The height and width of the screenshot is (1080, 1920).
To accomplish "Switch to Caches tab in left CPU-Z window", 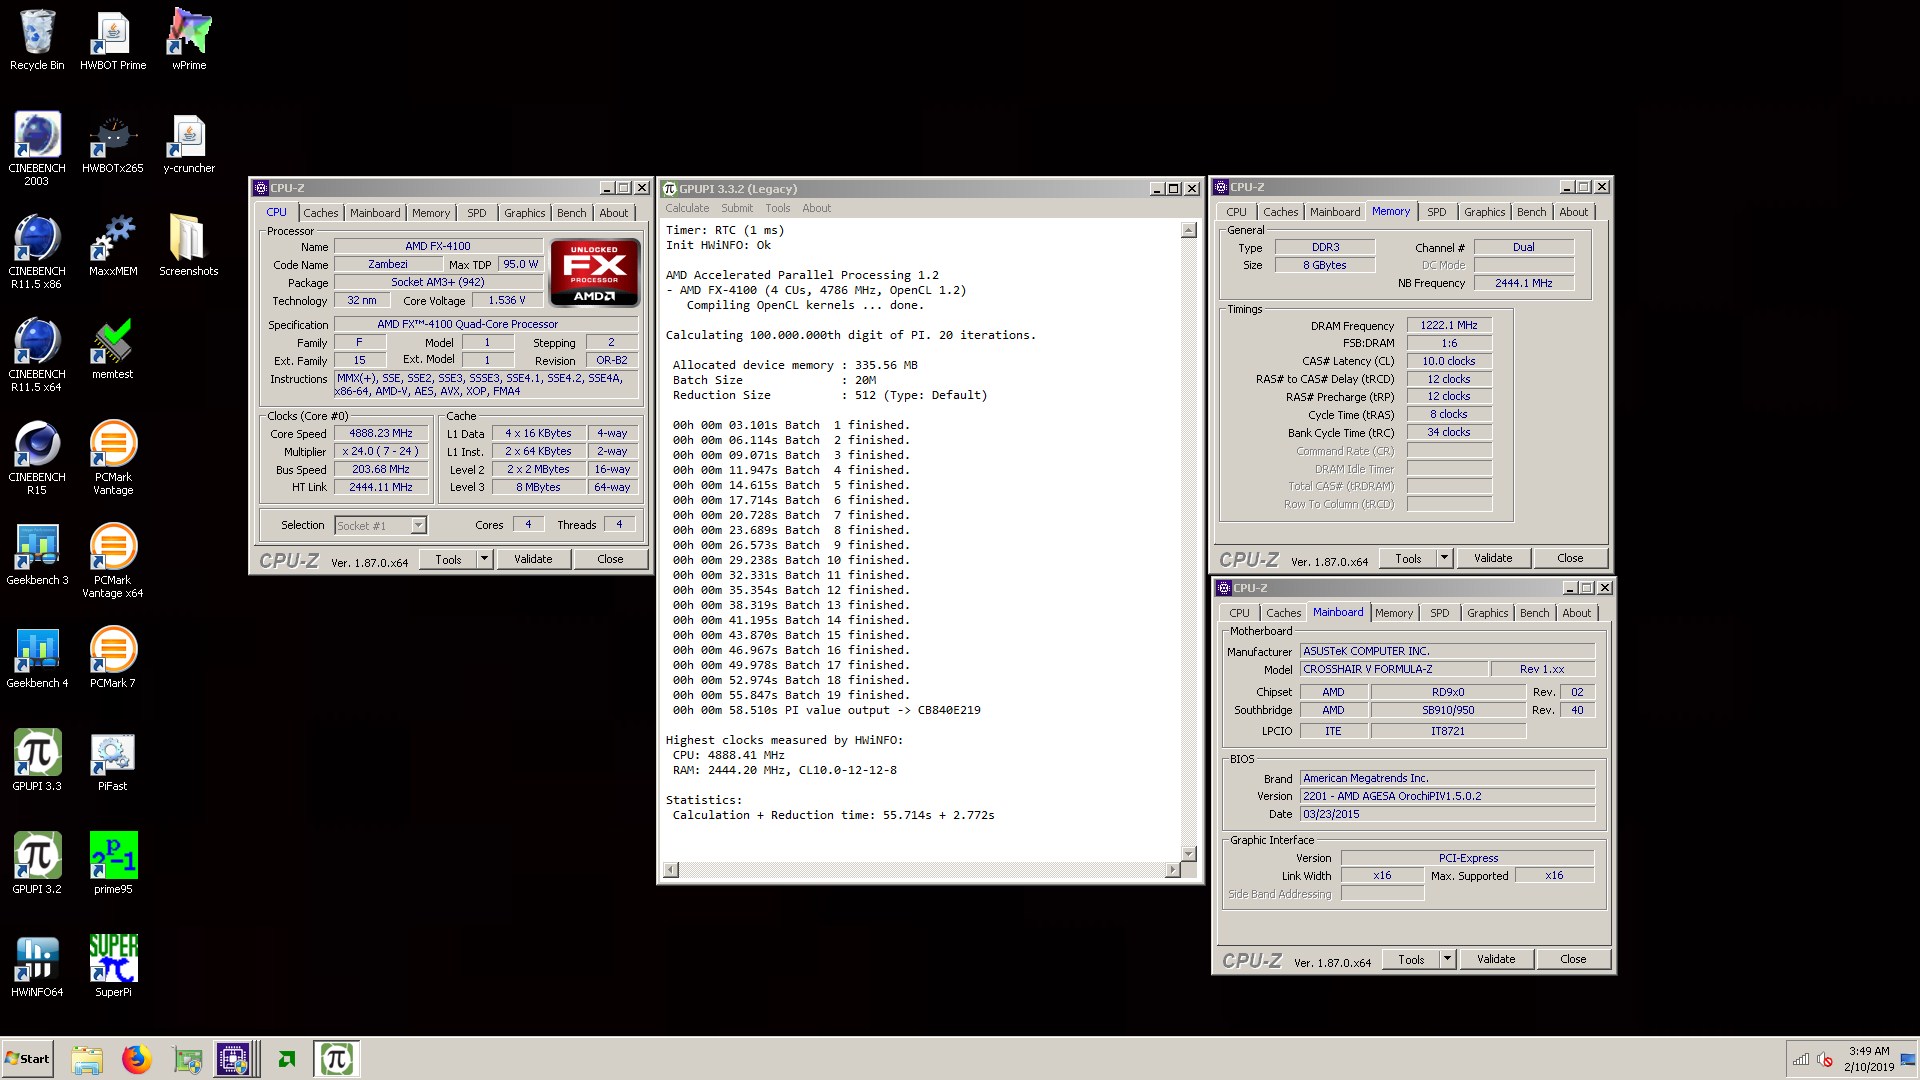I will coord(320,213).
